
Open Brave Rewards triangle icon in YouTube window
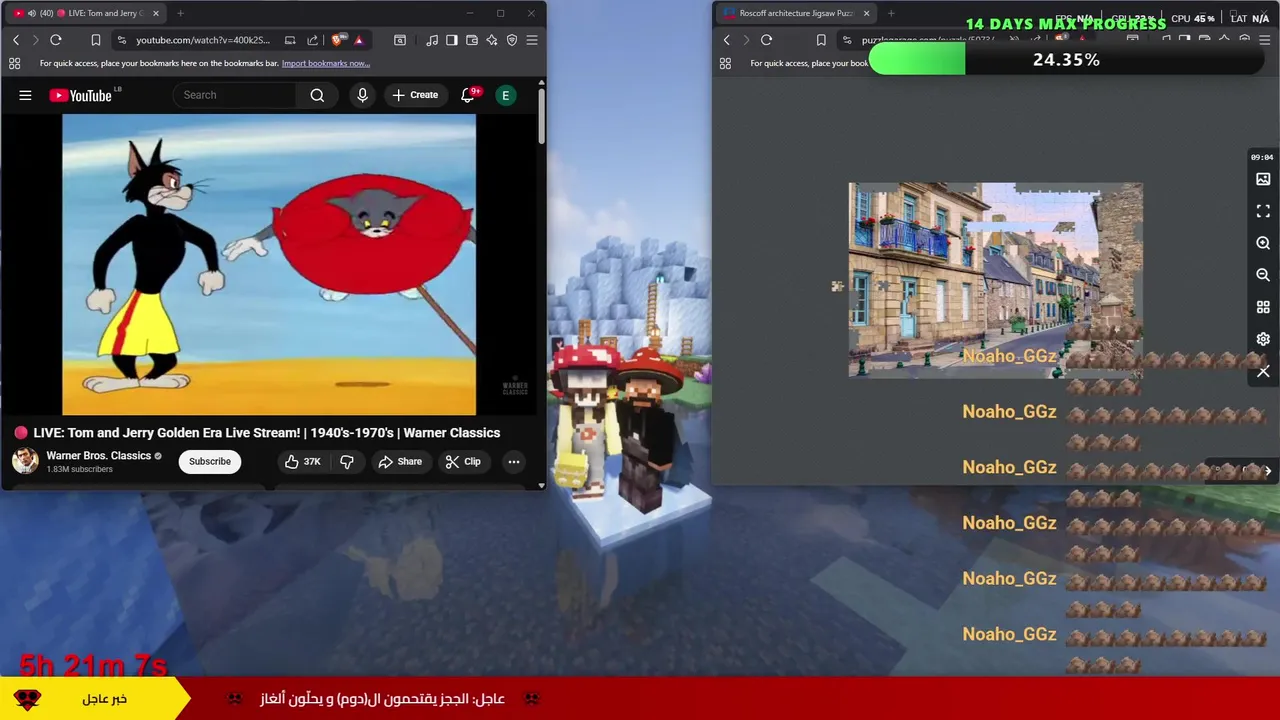coord(358,40)
